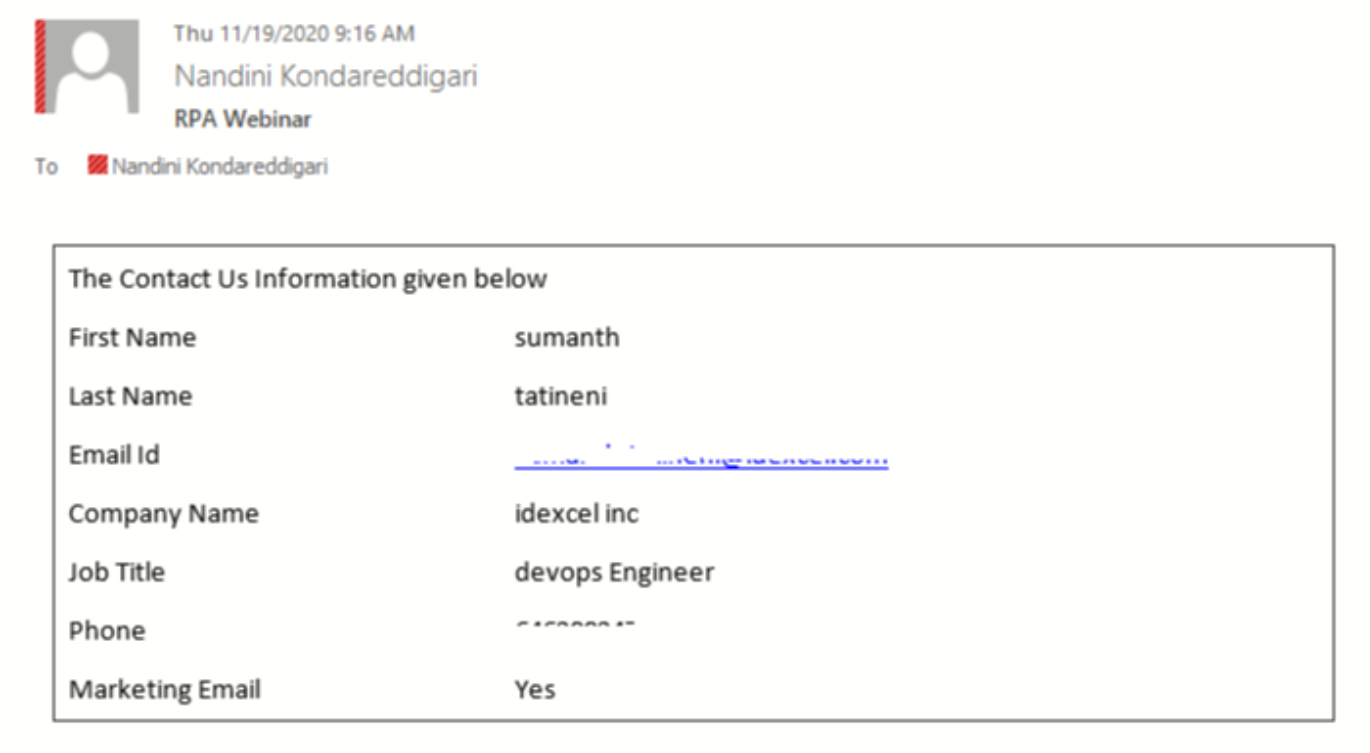Viewport: 1370px width, 753px height.
Task: Click the Last Name value tatineni
Action: tap(560, 396)
